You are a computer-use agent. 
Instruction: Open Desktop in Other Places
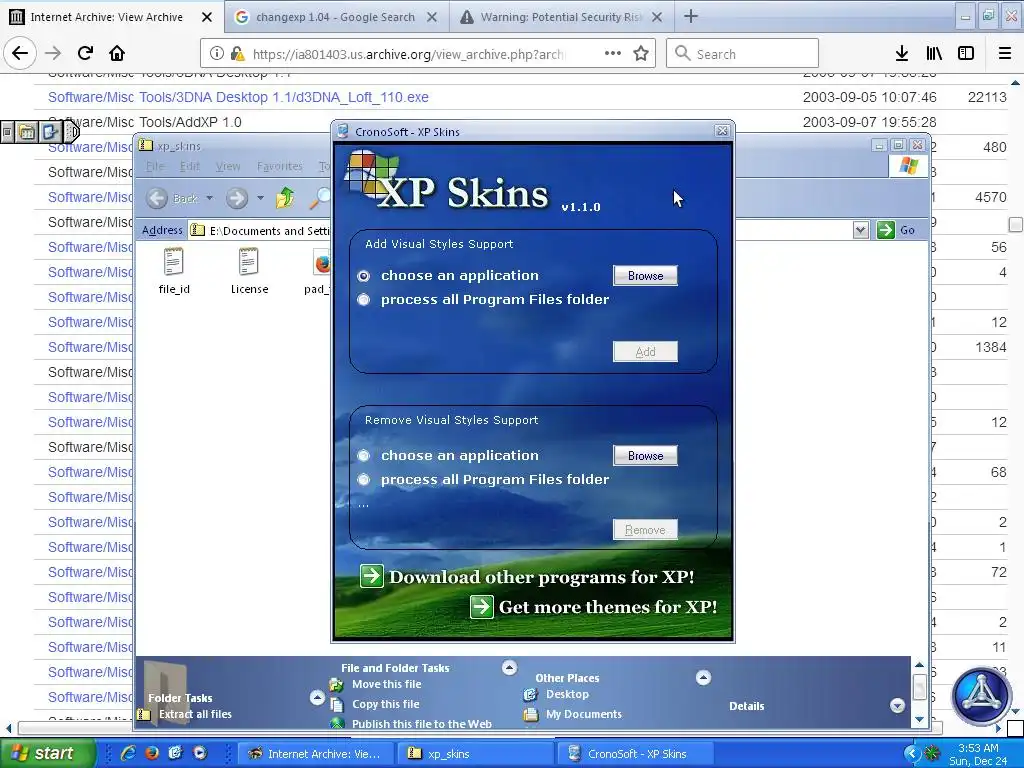tap(567, 694)
